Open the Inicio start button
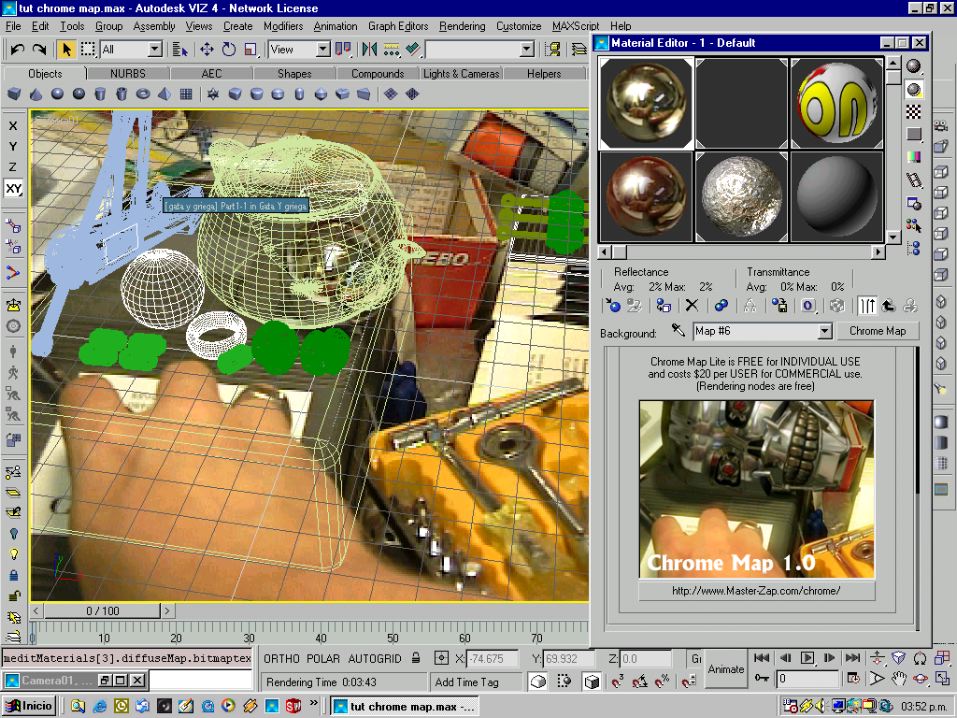957x718 pixels. (29, 706)
